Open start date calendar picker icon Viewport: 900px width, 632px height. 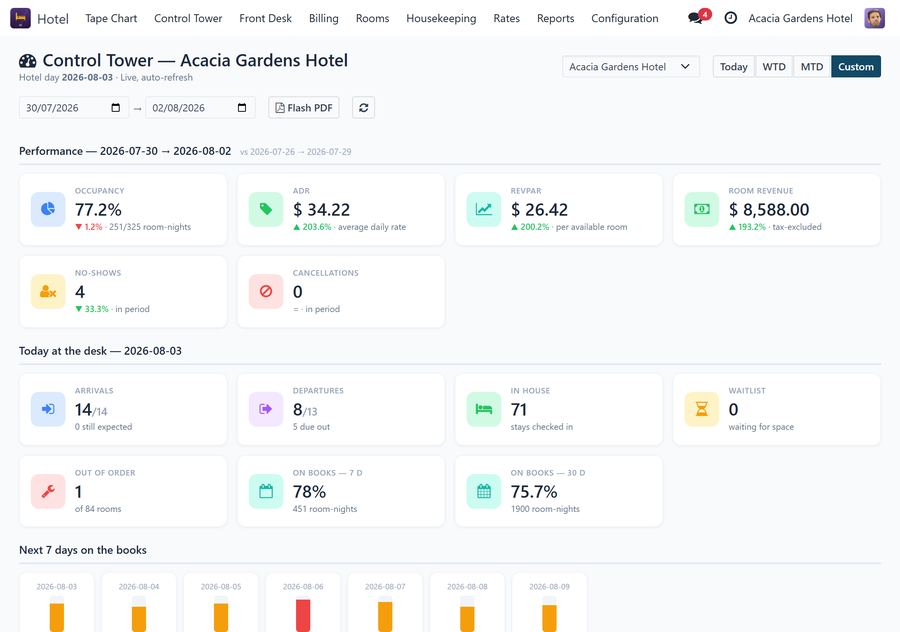[115, 108]
